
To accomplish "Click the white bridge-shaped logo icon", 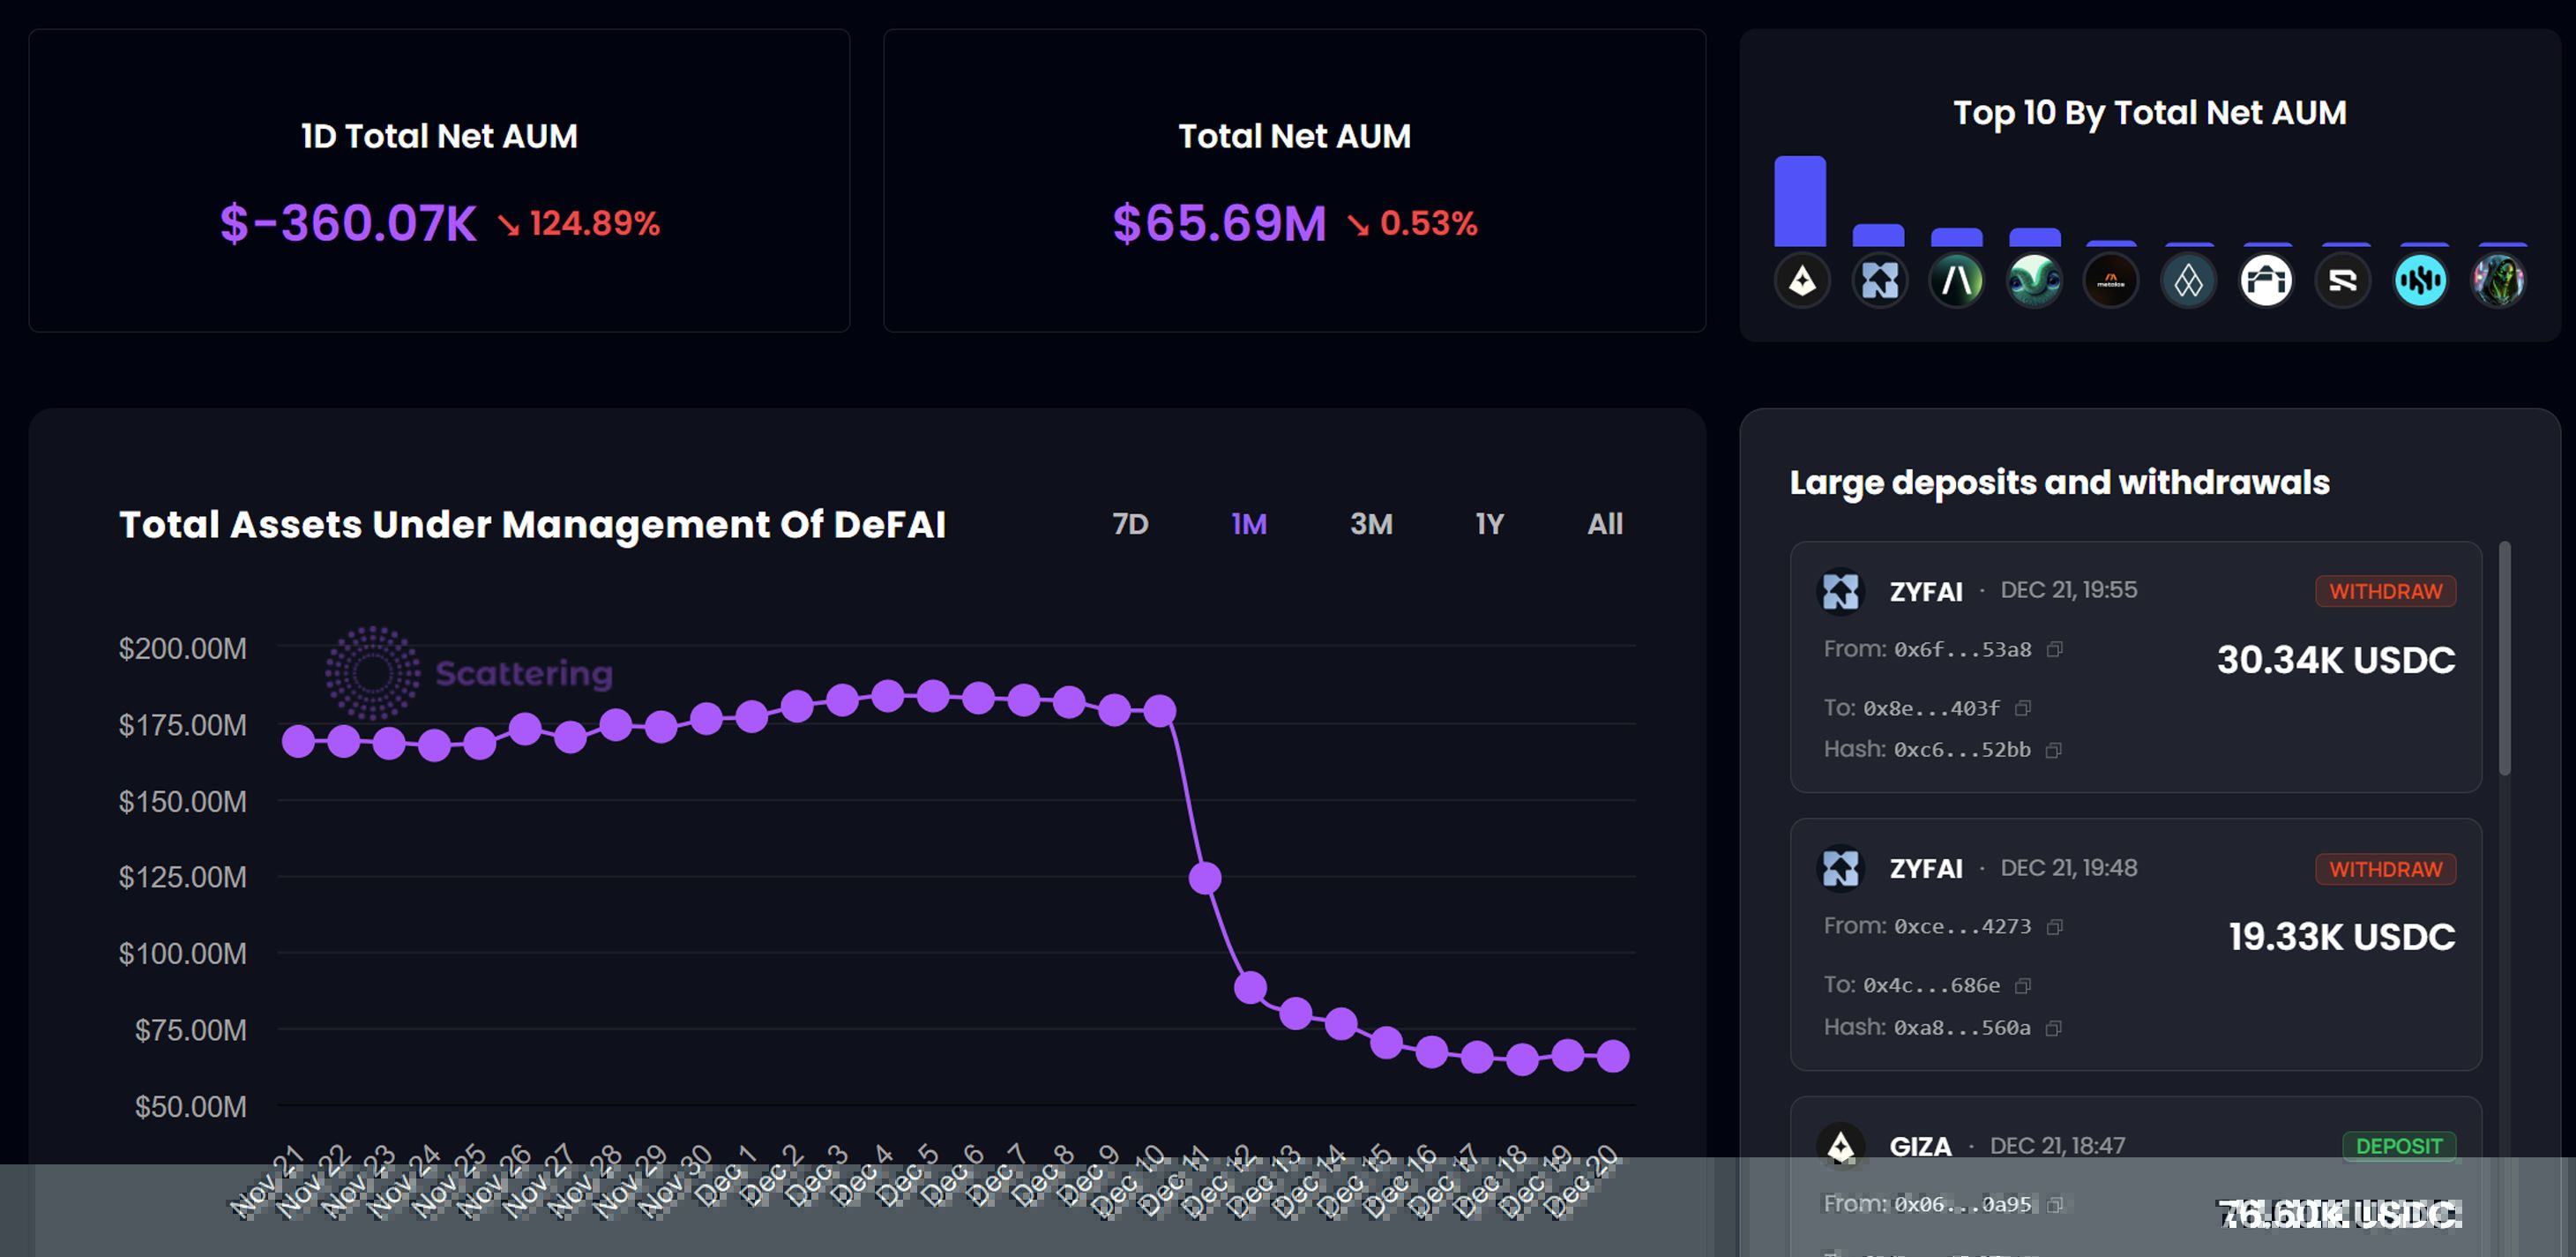I will coord(2266,281).
